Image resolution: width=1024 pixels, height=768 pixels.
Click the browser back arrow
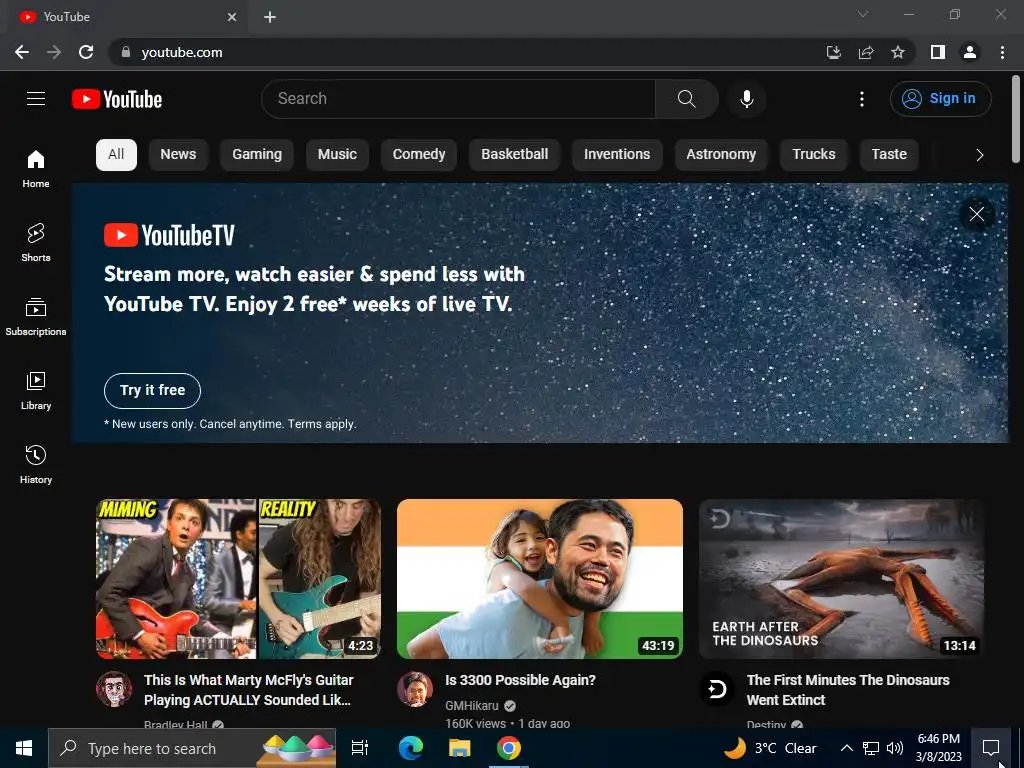22,52
